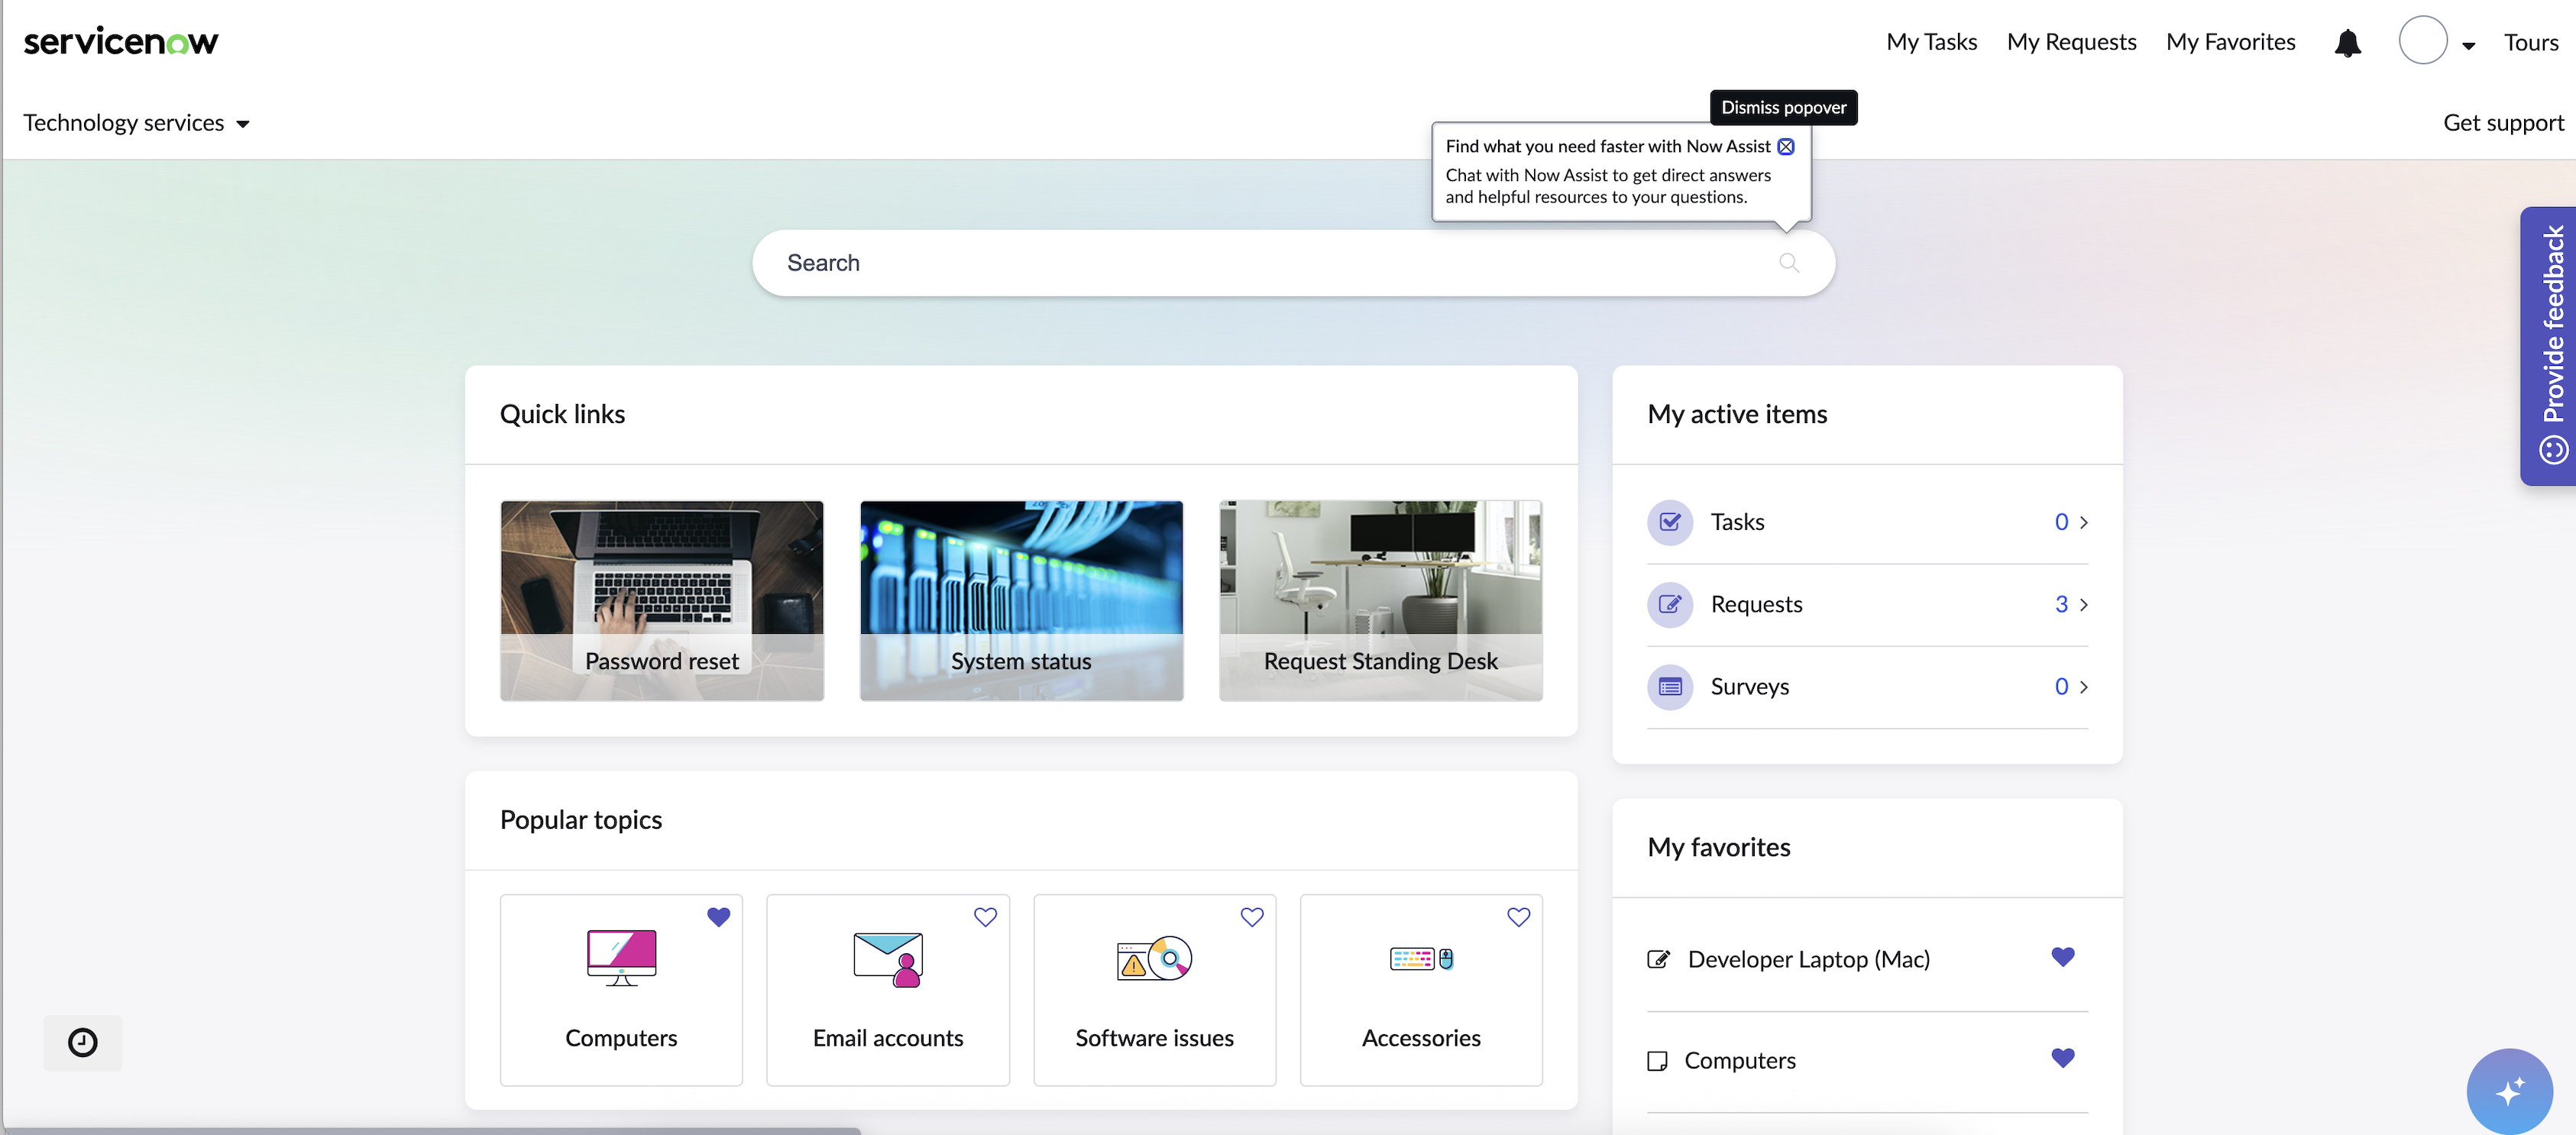Favorite the Accessories topic heart
The height and width of the screenshot is (1135, 2576).
(x=1518, y=917)
